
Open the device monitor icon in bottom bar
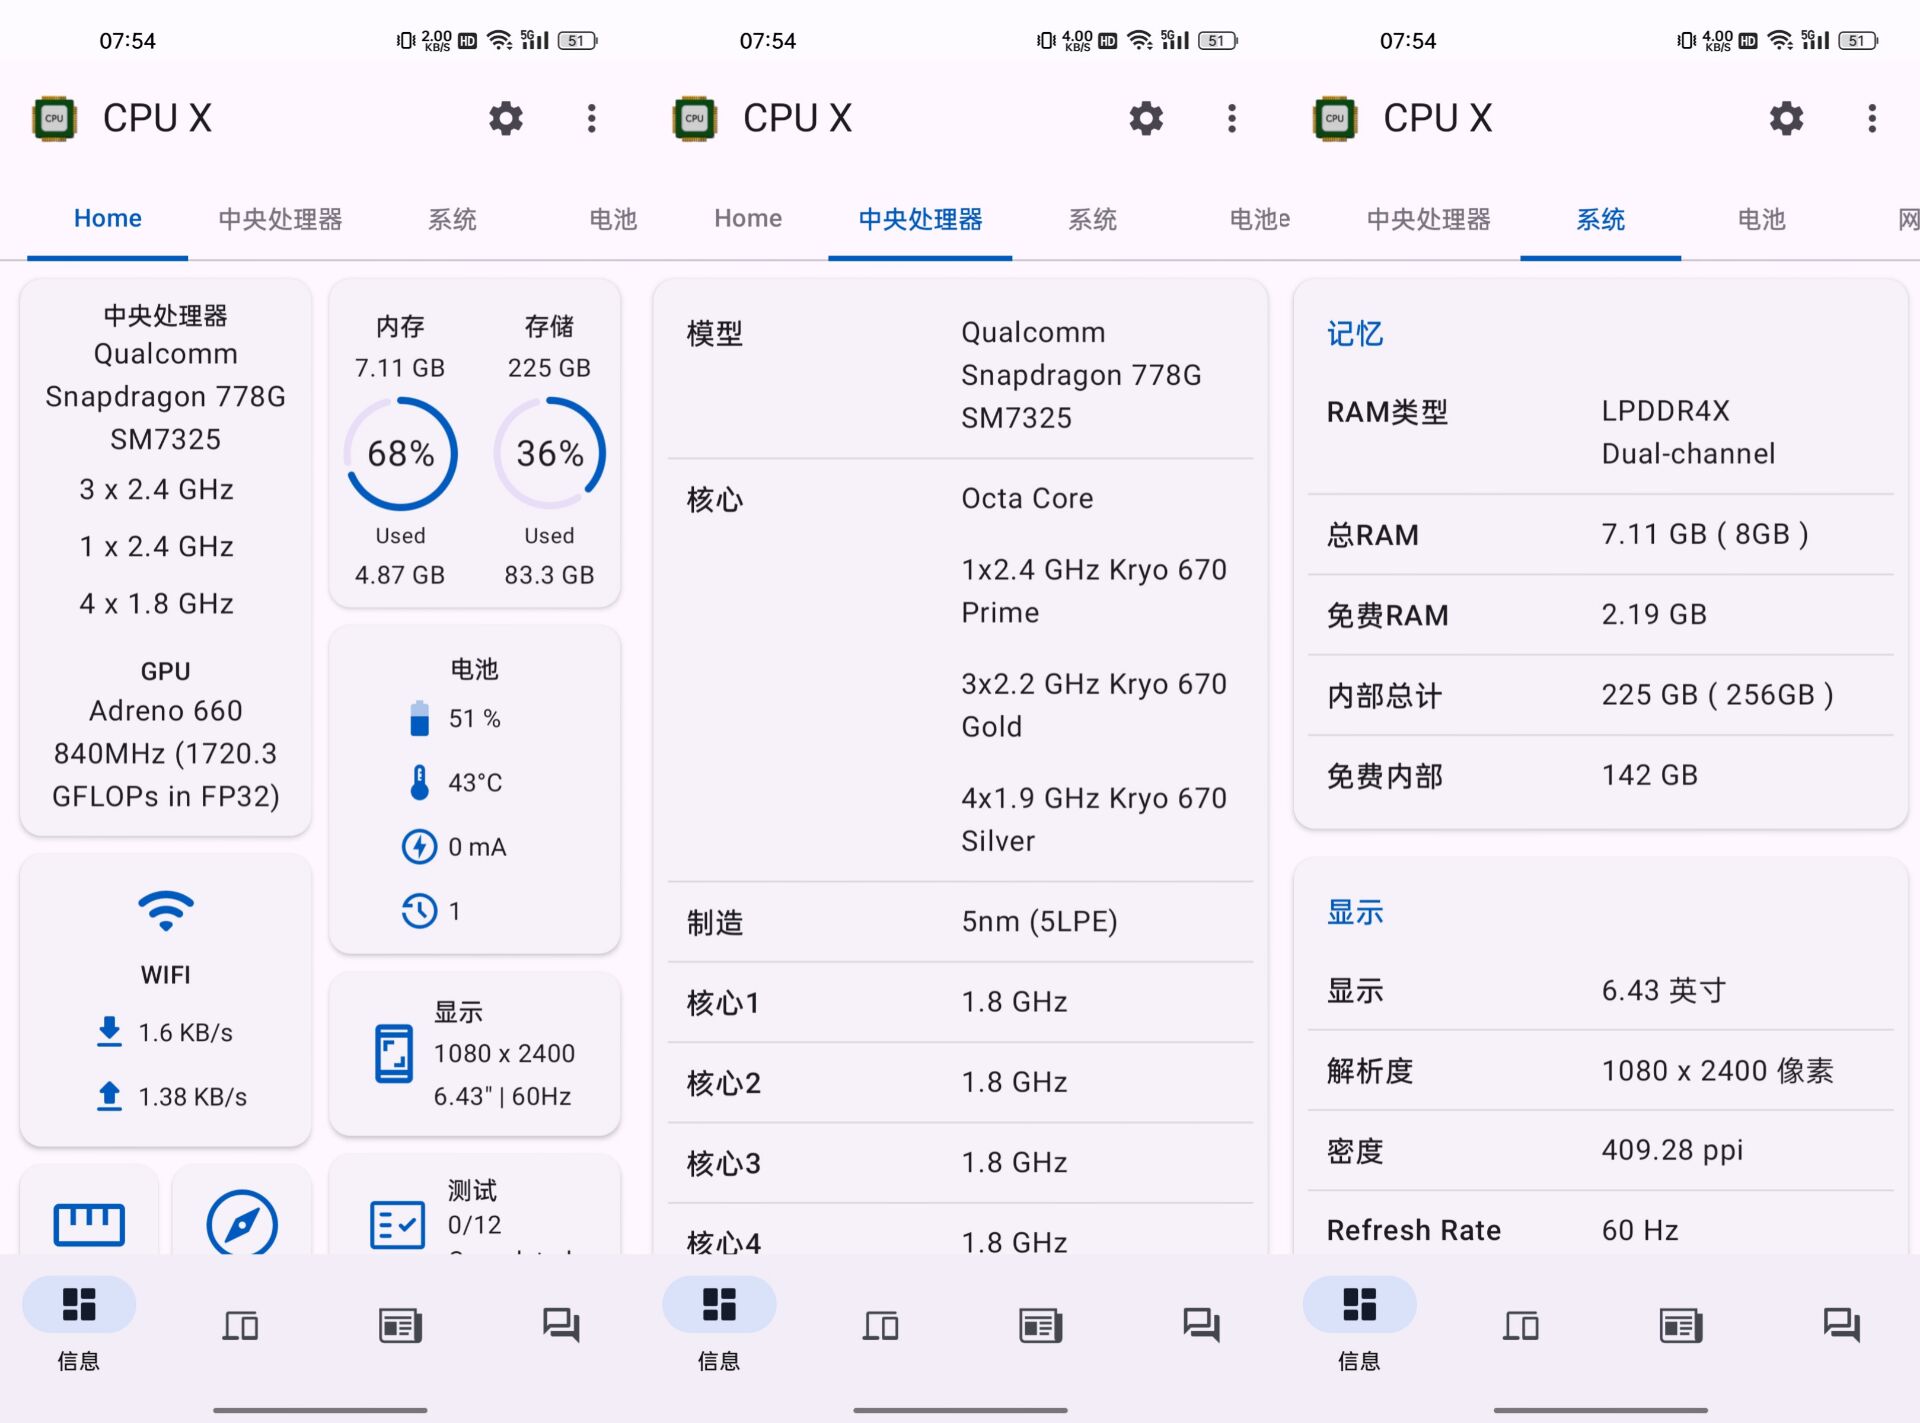[x=240, y=1325]
